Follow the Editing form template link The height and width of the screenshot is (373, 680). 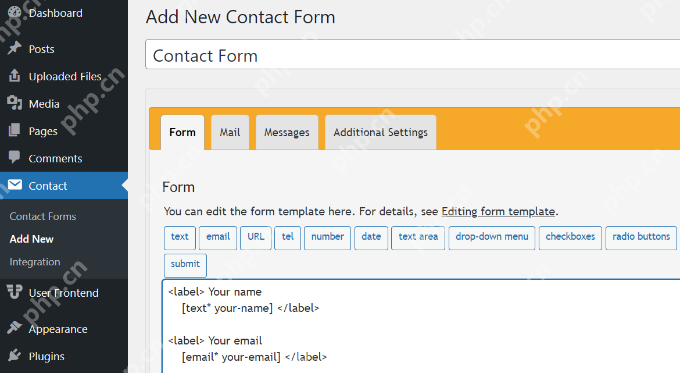coord(498,212)
